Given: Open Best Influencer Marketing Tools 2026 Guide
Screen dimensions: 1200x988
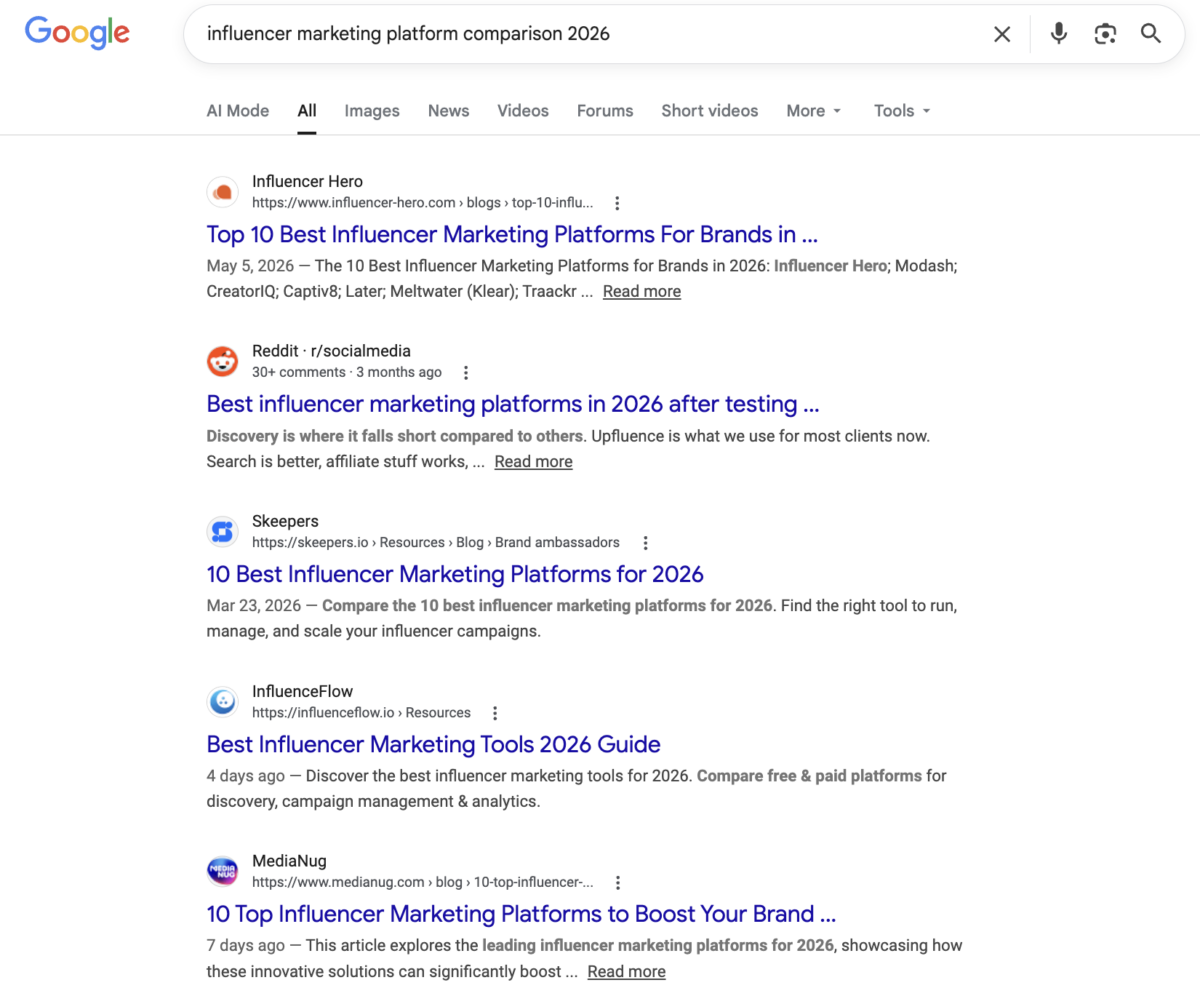Looking at the screenshot, I should click(x=434, y=745).
